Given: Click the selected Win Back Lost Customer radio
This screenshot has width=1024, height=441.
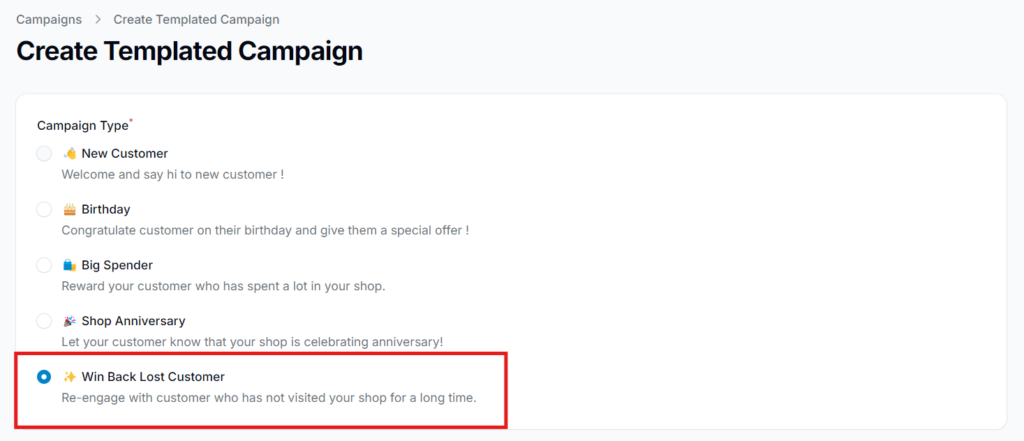Looking at the screenshot, I should tap(44, 377).
